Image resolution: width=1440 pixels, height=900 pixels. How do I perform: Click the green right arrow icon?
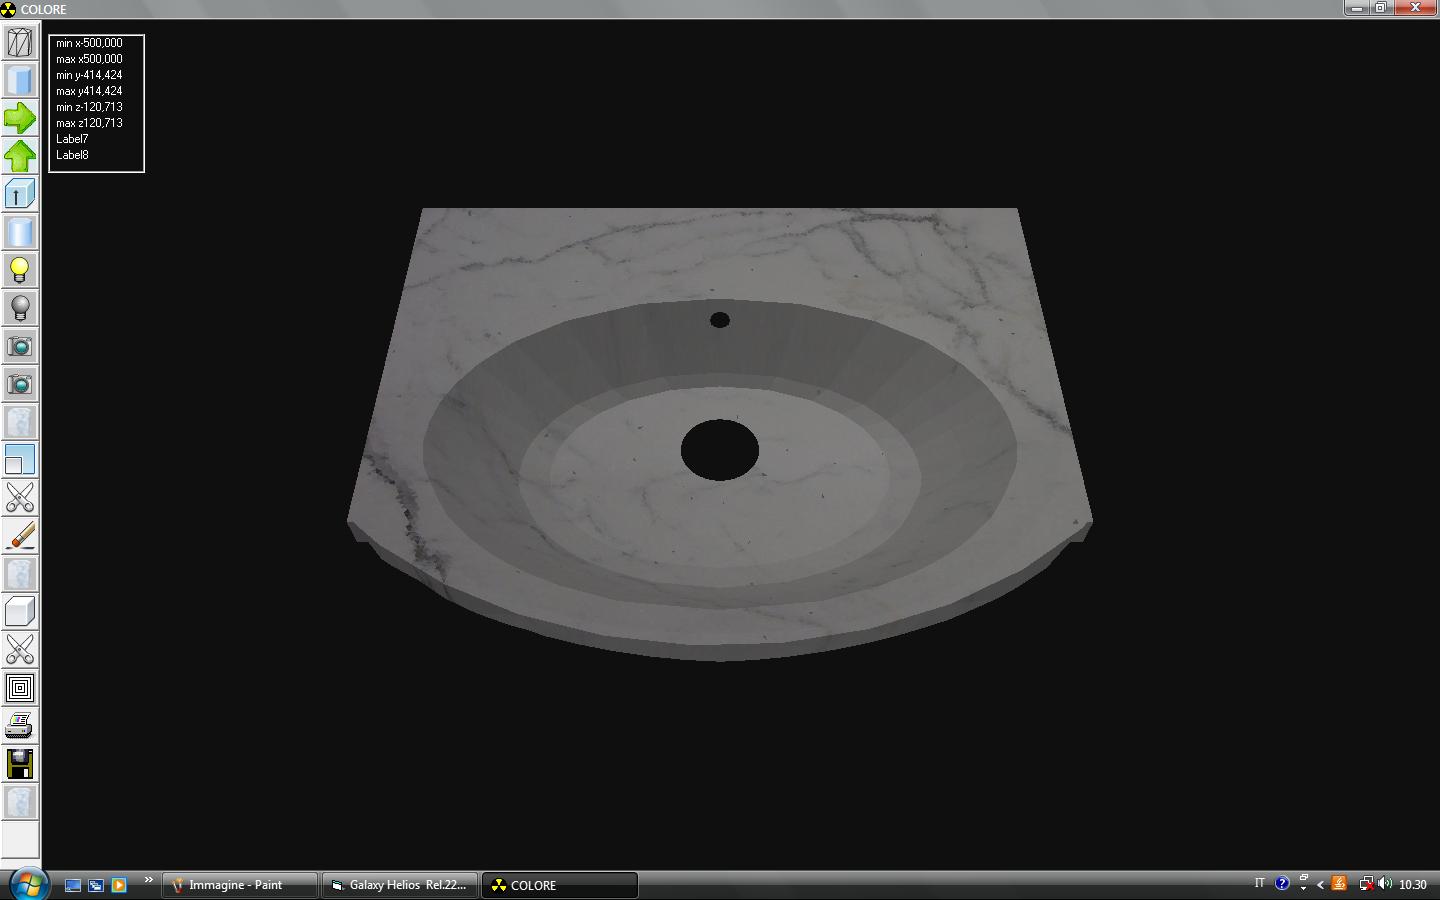point(20,118)
